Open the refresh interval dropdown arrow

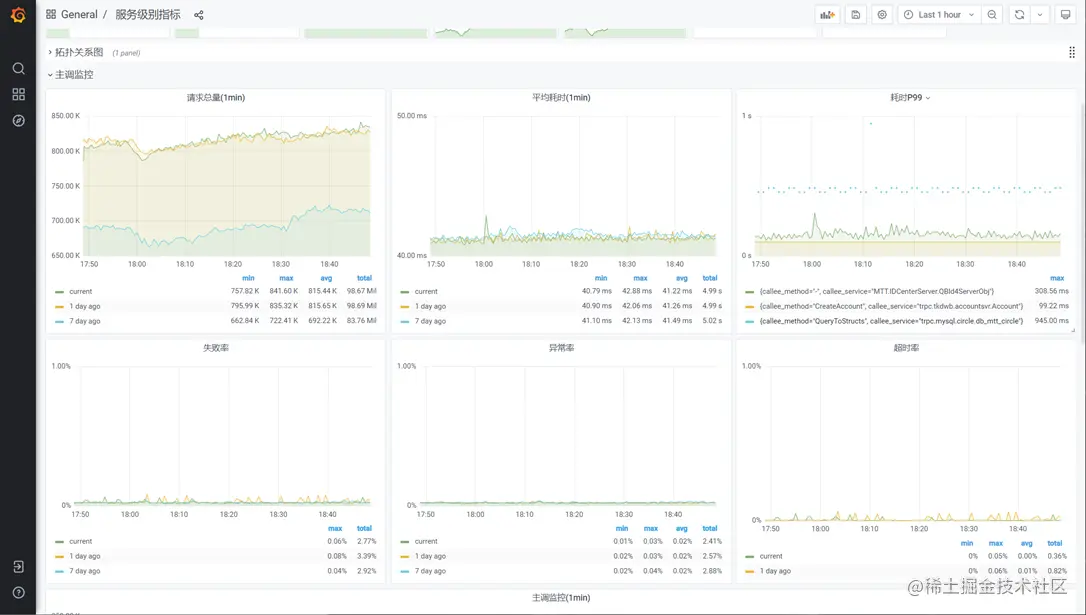(x=1040, y=15)
